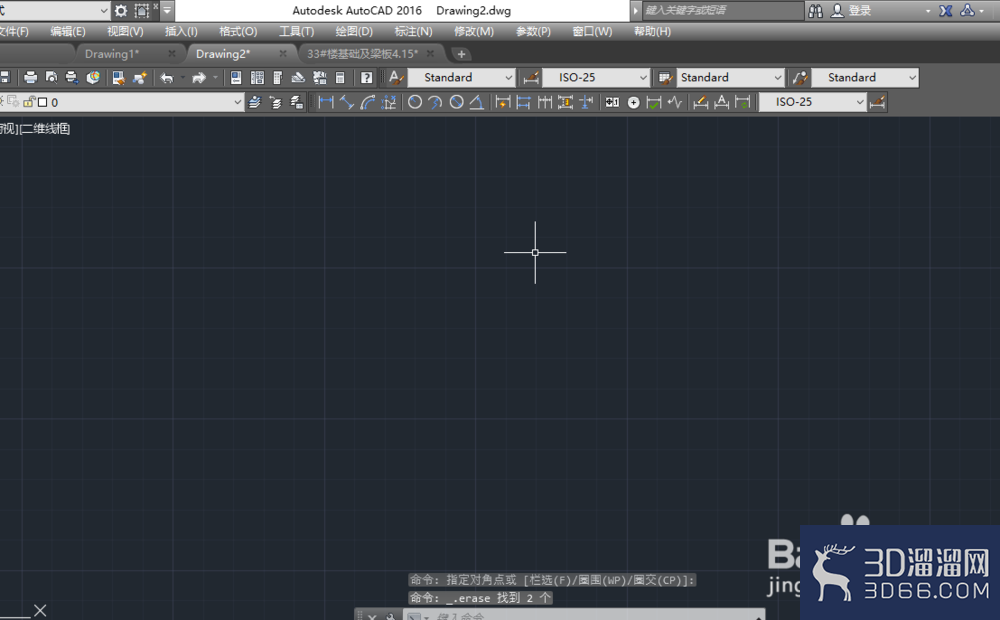Click the Center Mark tool icon

click(633, 102)
